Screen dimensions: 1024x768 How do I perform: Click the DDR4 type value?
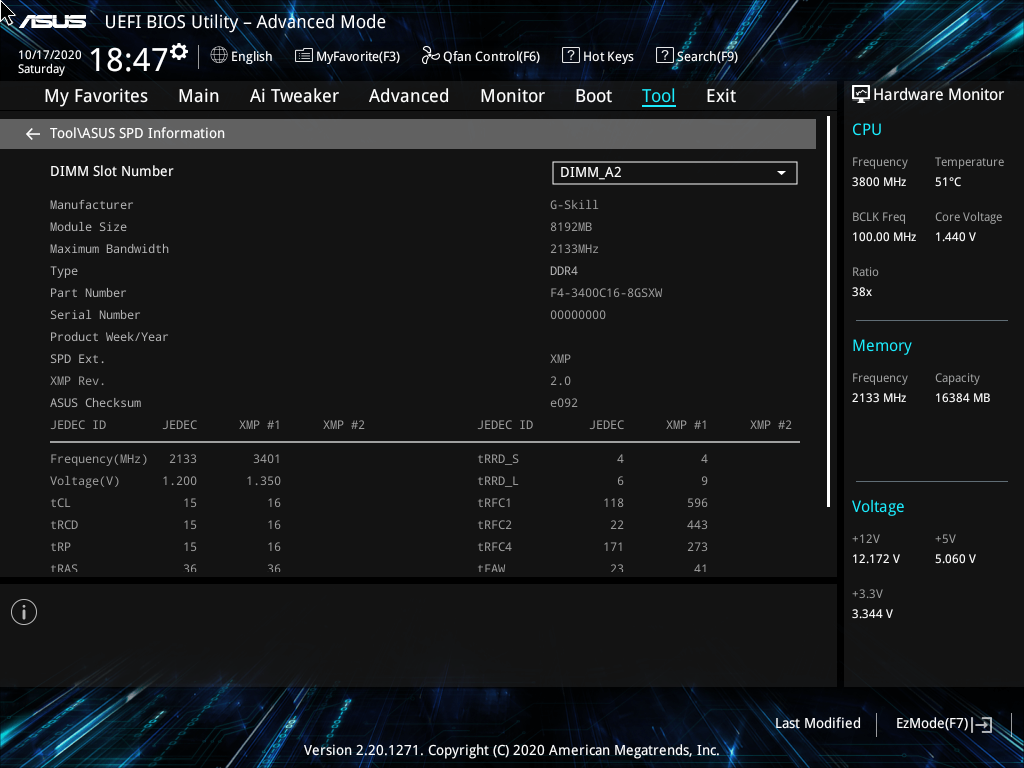[x=564, y=271]
